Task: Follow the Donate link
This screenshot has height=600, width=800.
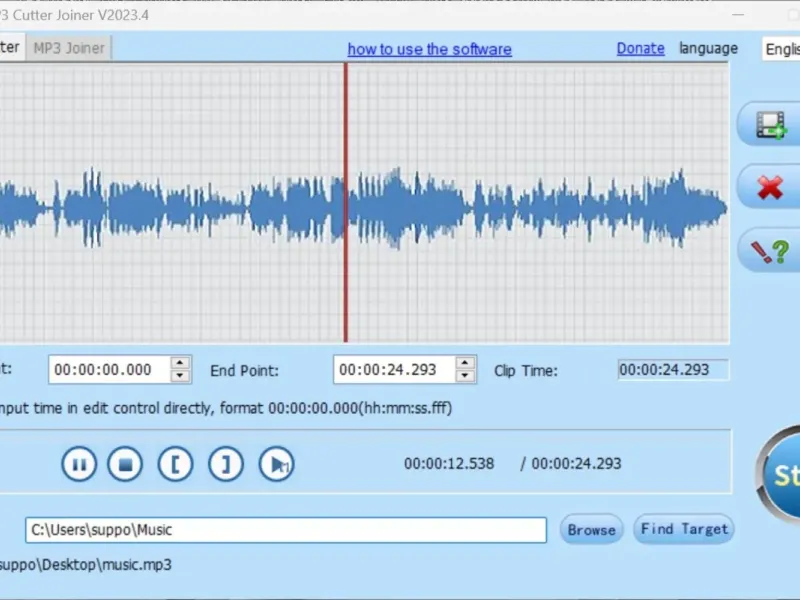Action: coord(640,48)
